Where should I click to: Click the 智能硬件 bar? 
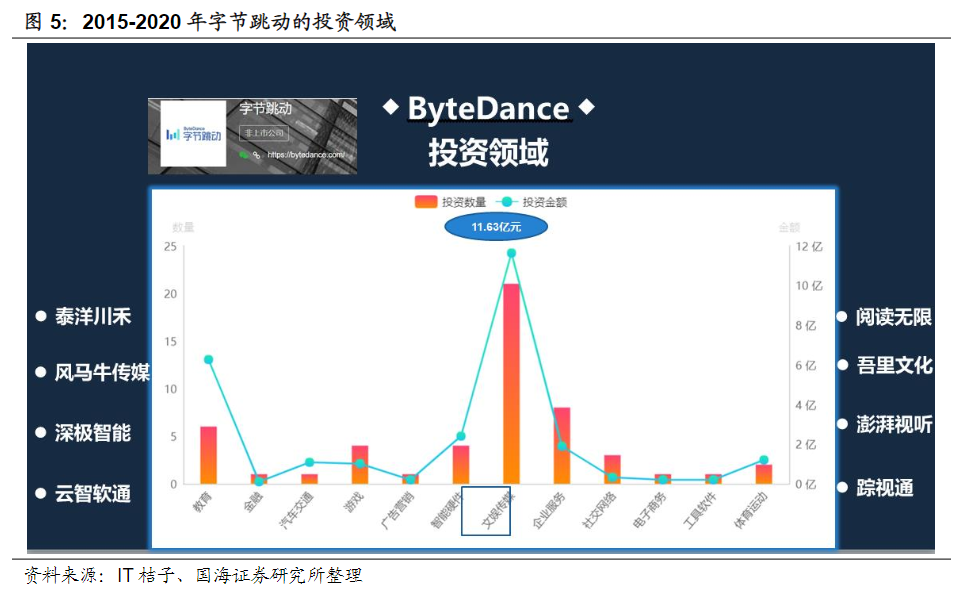pos(461,465)
